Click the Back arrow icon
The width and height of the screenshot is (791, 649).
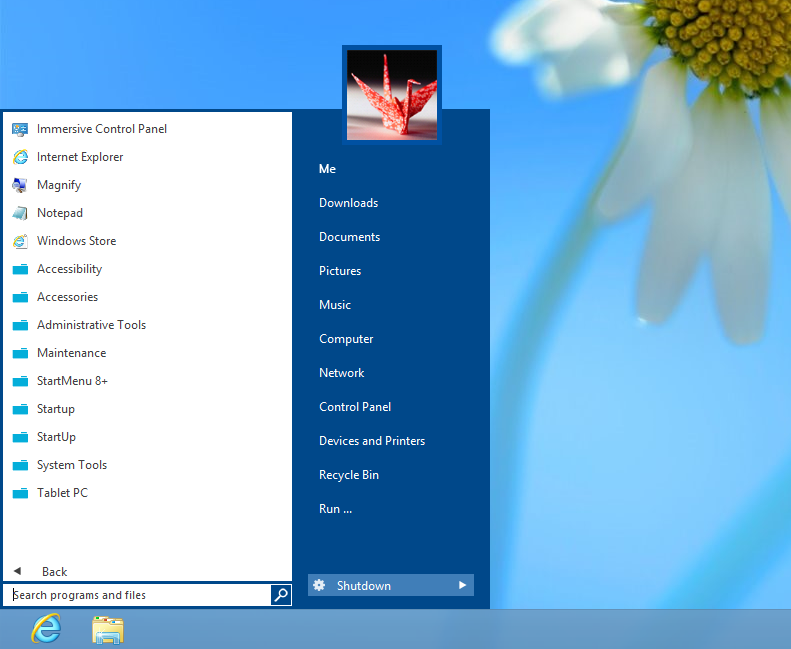click(17, 571)
